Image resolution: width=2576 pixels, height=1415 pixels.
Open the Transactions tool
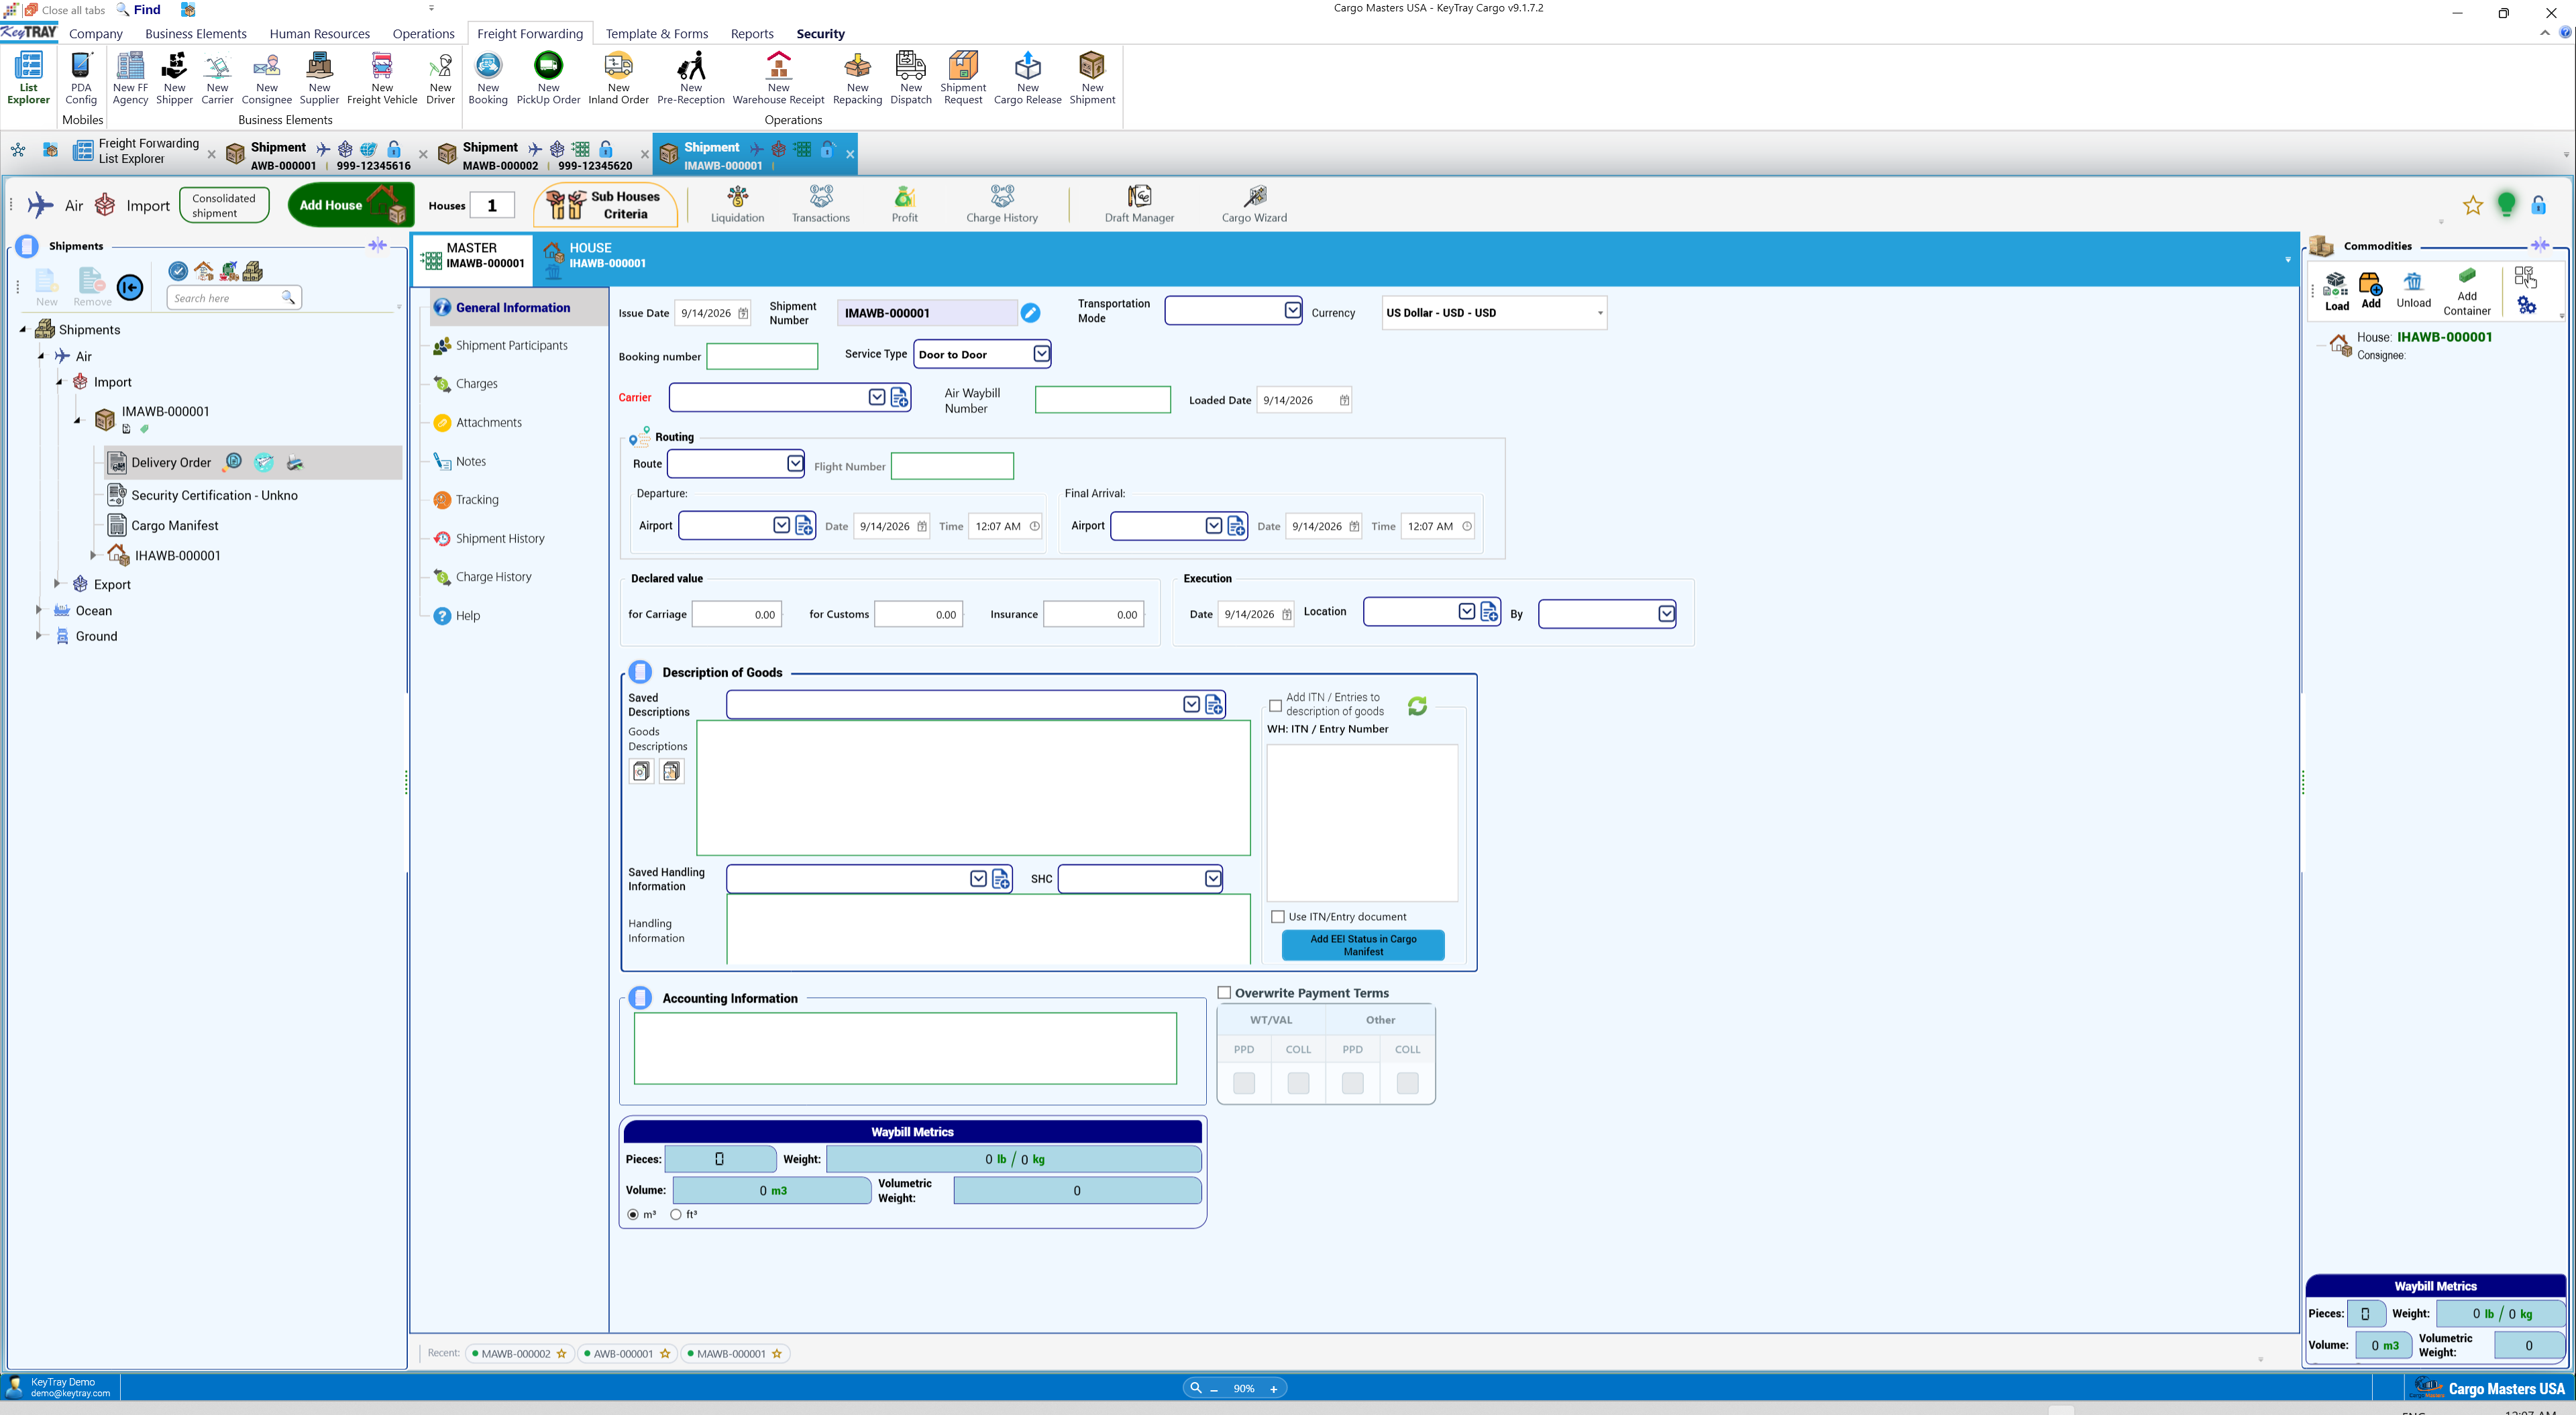pos(820,204)
